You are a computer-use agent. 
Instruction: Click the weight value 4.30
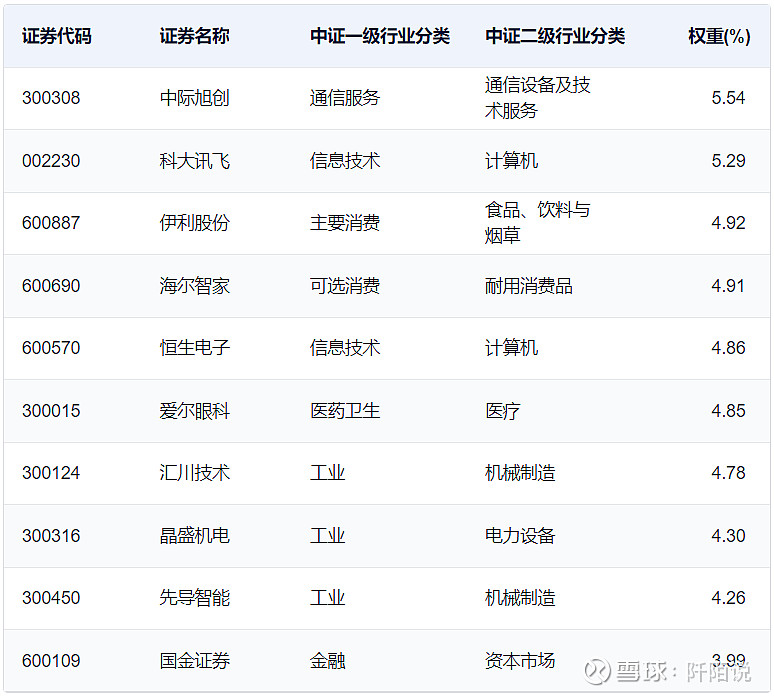728,536
